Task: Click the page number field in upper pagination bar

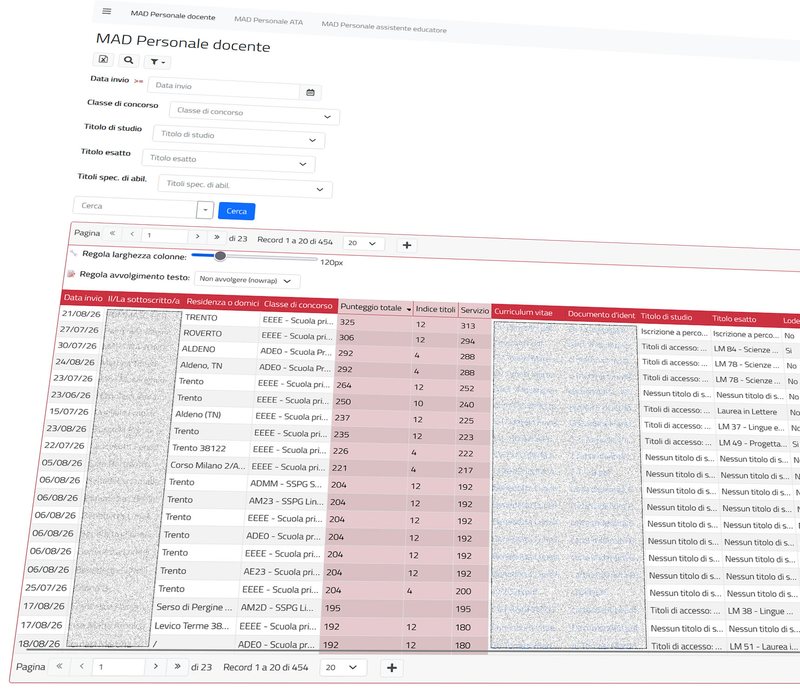Action: (164, 235)
